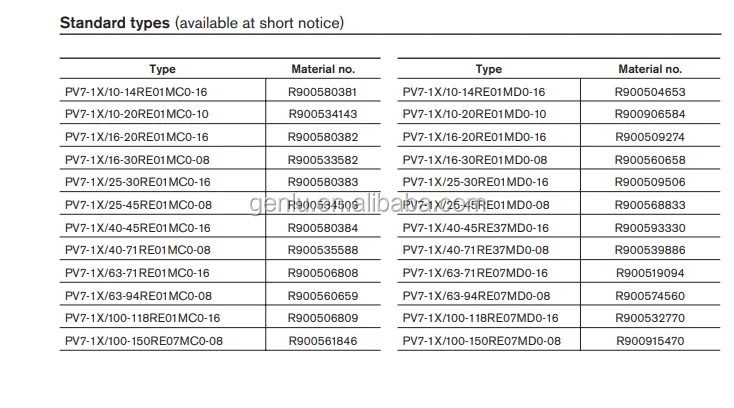Image resolution: width=734 pixels, height=408 pixels.
Task: Select the PV7-1X/10-14RE01MC0-16 type cell
Action: click(x=136, y=92)
